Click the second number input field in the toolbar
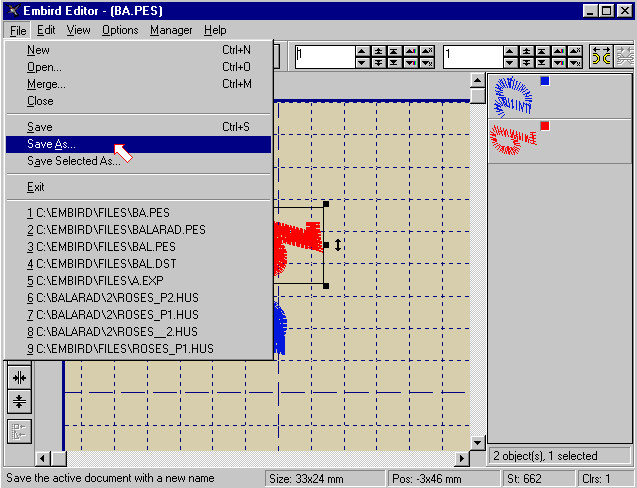Viewport: 637px width, 488px height. click(x=473, y=56)
